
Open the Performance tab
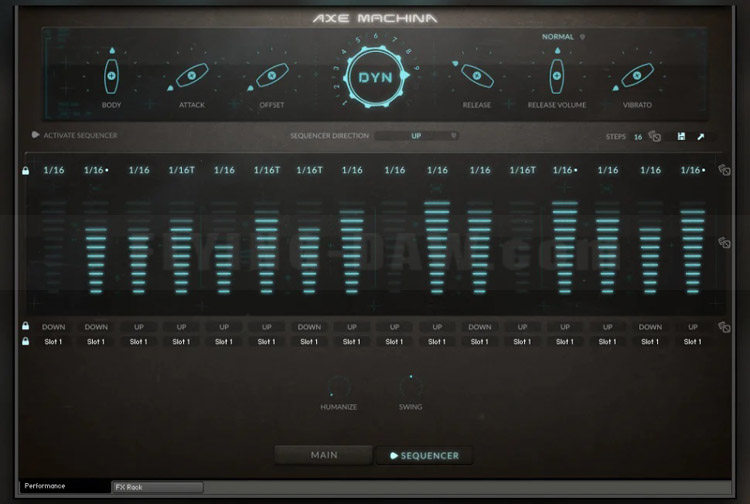65,486
